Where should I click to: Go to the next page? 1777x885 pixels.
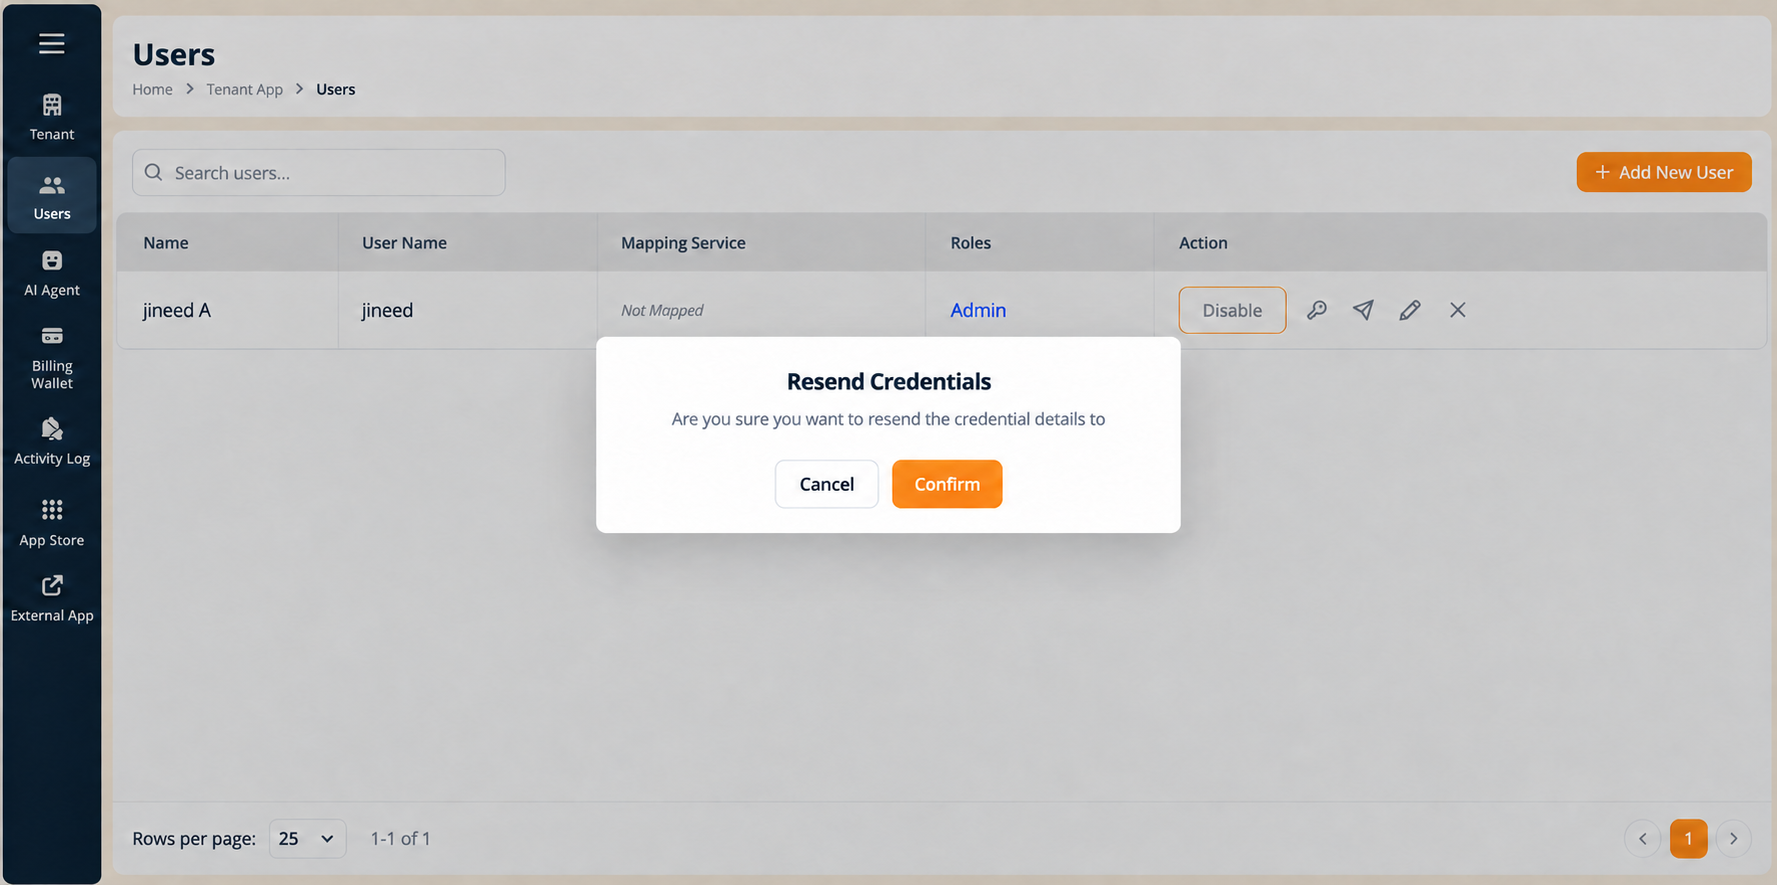[1734, 838]
